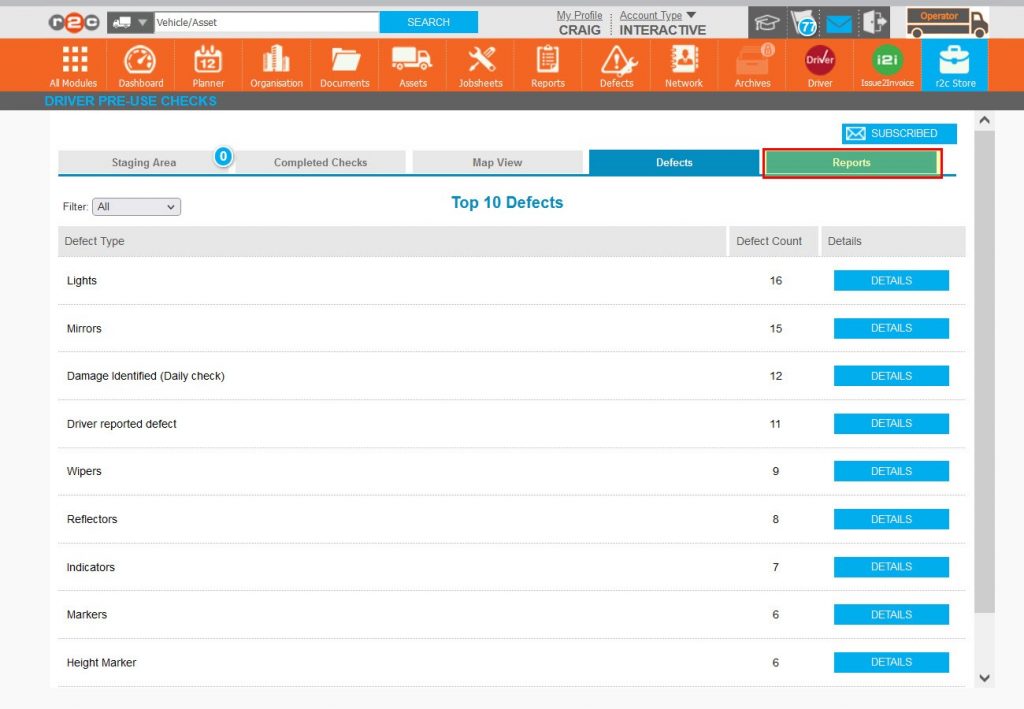Open the Planner module
The image size is (1024, 709).
pos(207,63)
